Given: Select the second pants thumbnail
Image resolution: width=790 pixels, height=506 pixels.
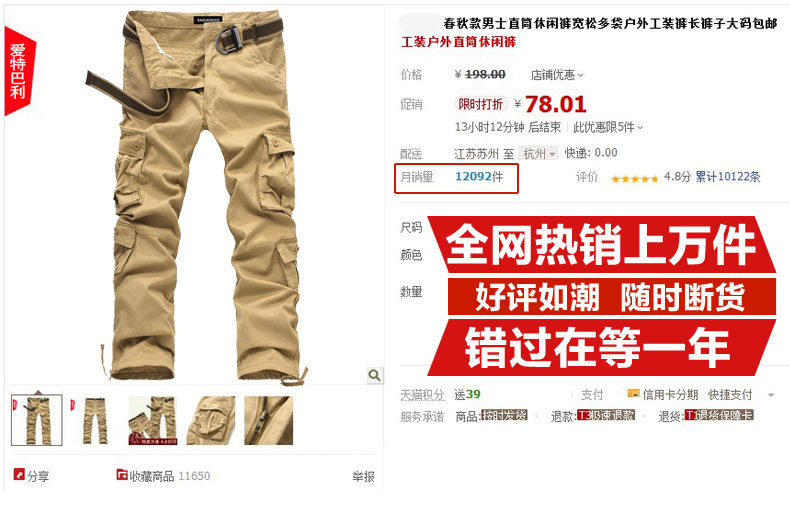Looking at the screenshot, I should 95,420.
